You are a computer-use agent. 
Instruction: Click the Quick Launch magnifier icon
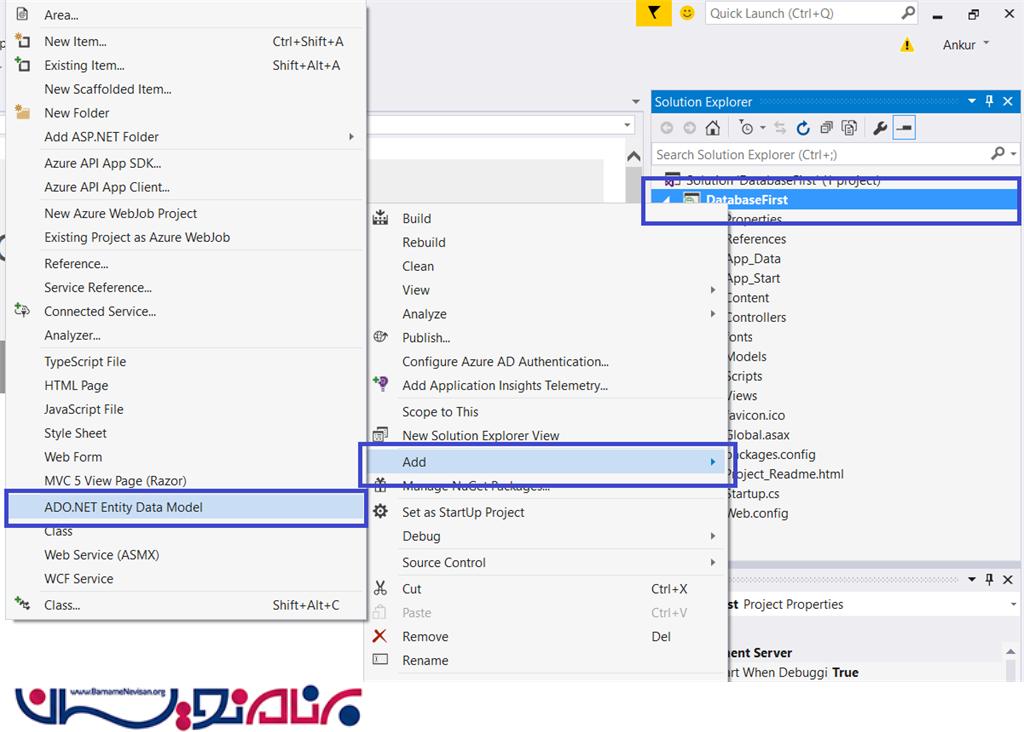(x=908, y=13)
